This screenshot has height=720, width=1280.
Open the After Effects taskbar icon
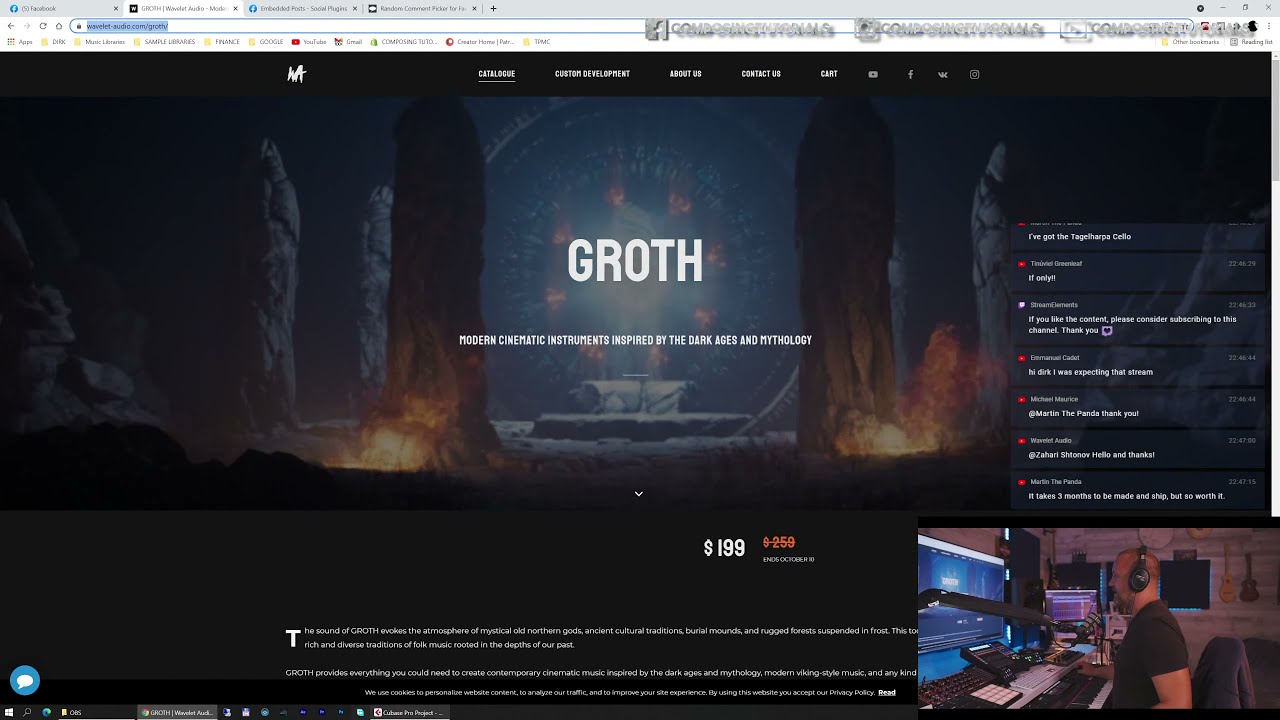(x=303, y=712)
